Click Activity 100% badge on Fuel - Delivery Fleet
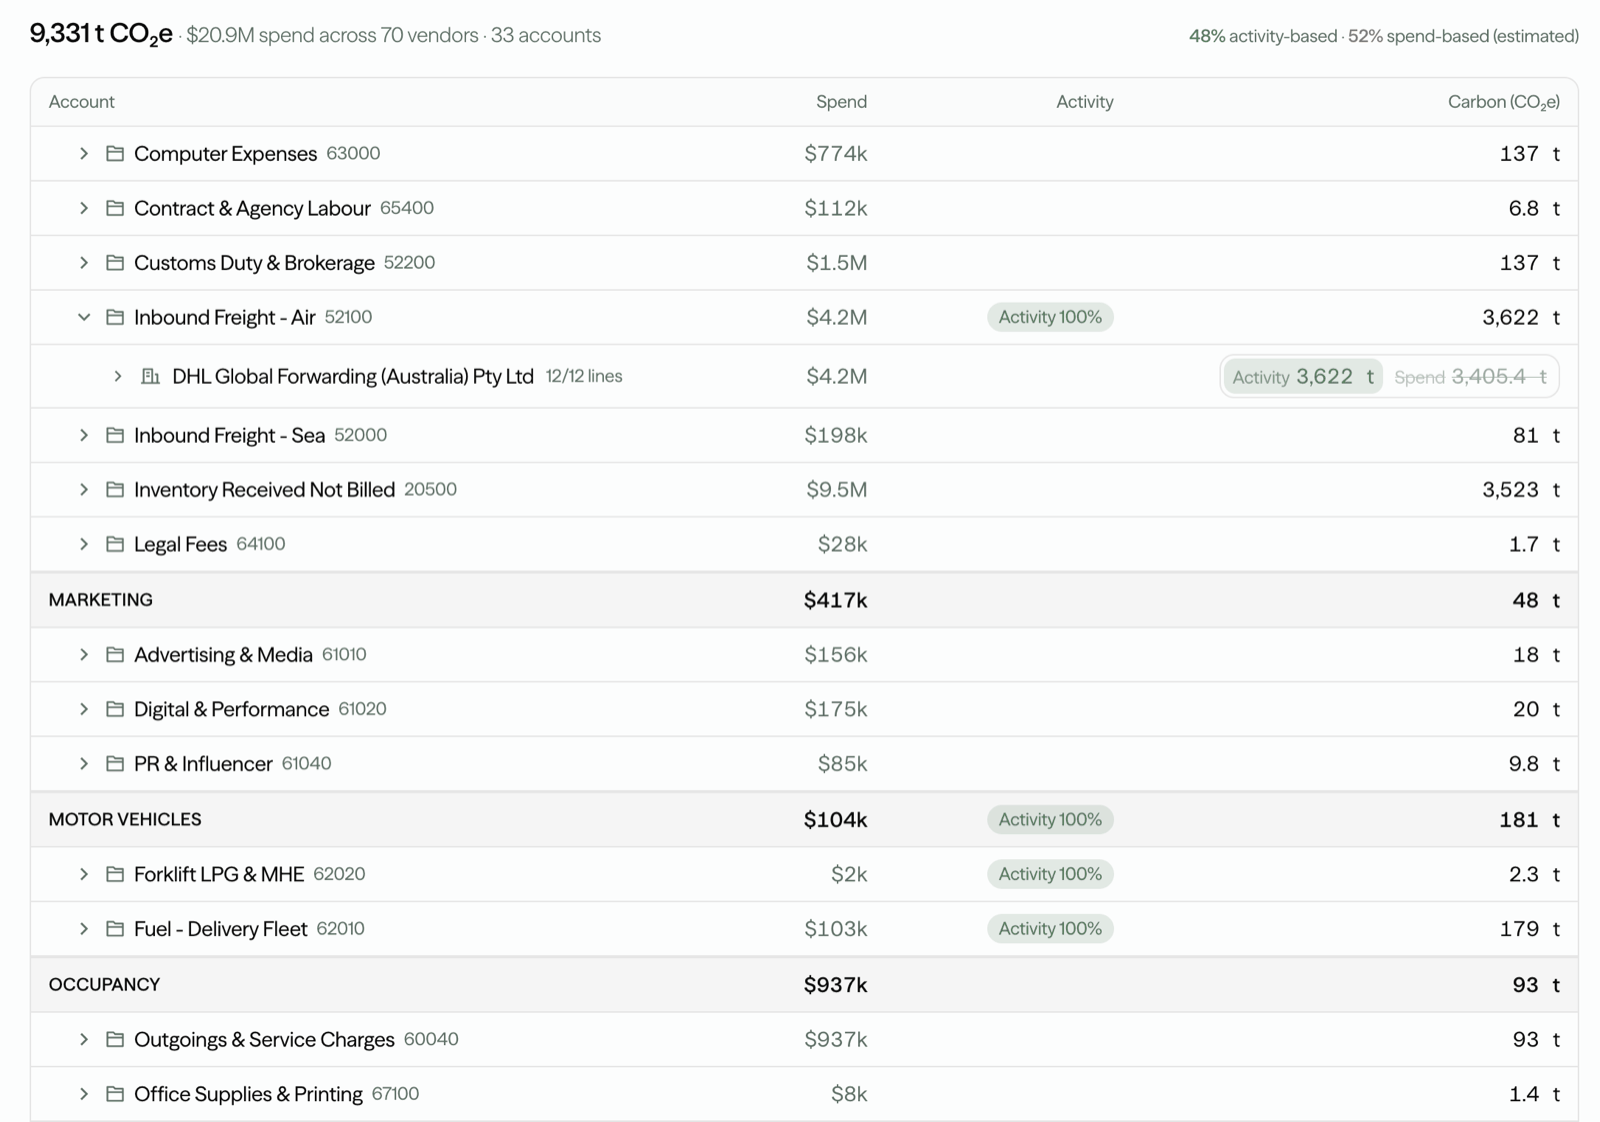The width and height of the screenshot is (1600, 1122). tap(1050, 929)
